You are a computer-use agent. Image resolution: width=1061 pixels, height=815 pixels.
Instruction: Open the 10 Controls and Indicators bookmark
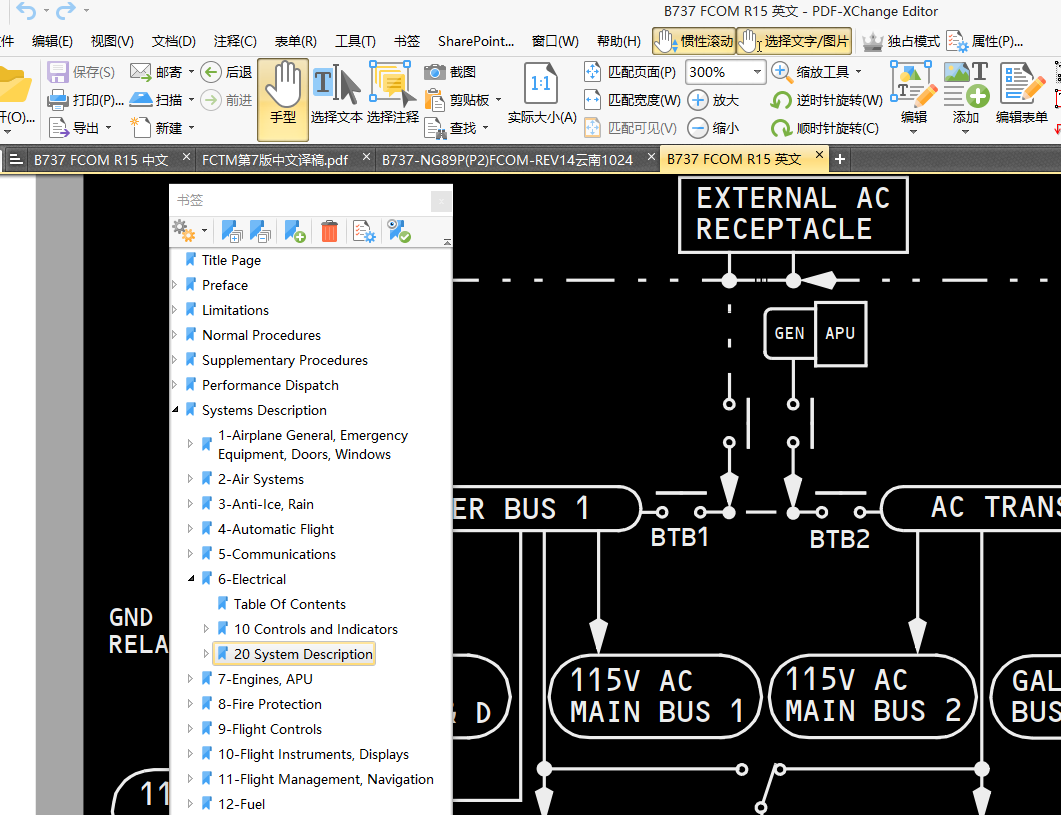tap(315, 629)
